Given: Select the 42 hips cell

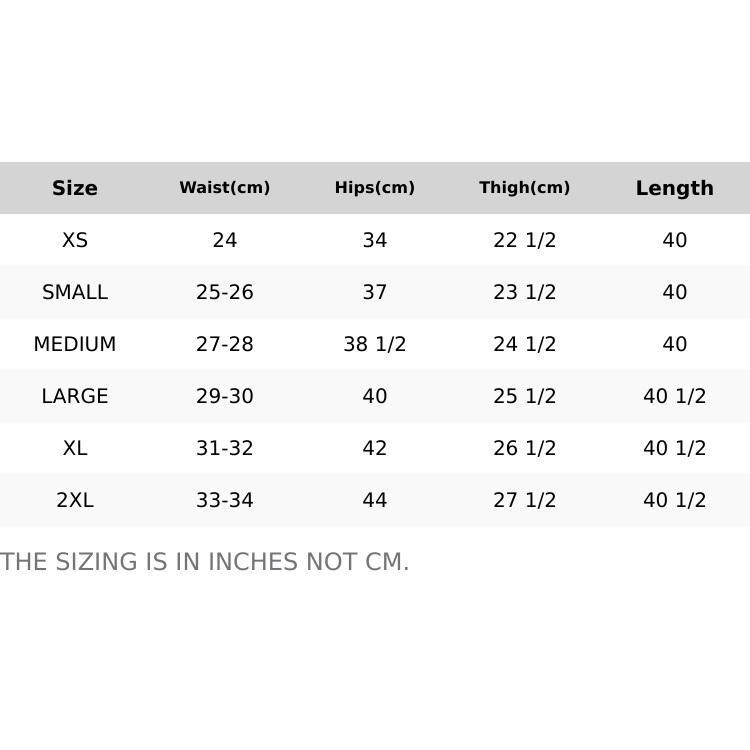Looking at the screenshot, I should [375, 448].
